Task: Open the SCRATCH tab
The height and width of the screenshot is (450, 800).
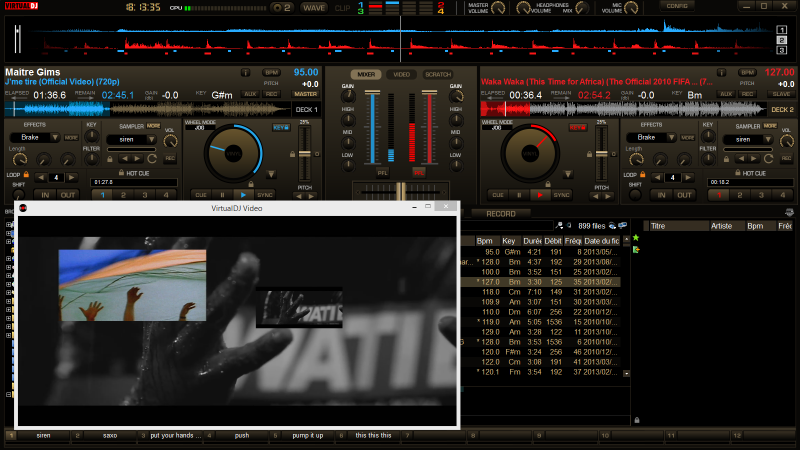Action: pyautogui.click(x=437, y=74)
